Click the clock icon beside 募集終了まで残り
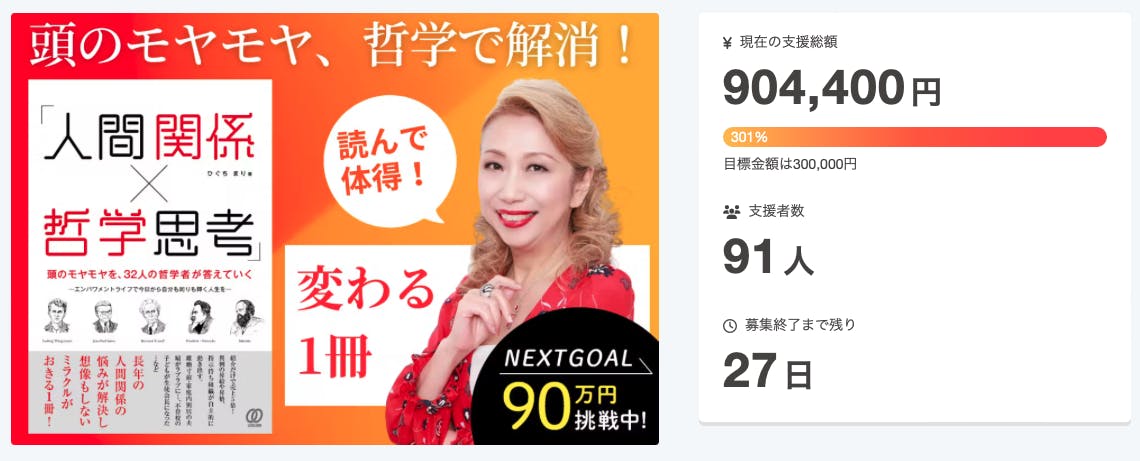Screen dimensions: 1140x461 pos(730,326)
